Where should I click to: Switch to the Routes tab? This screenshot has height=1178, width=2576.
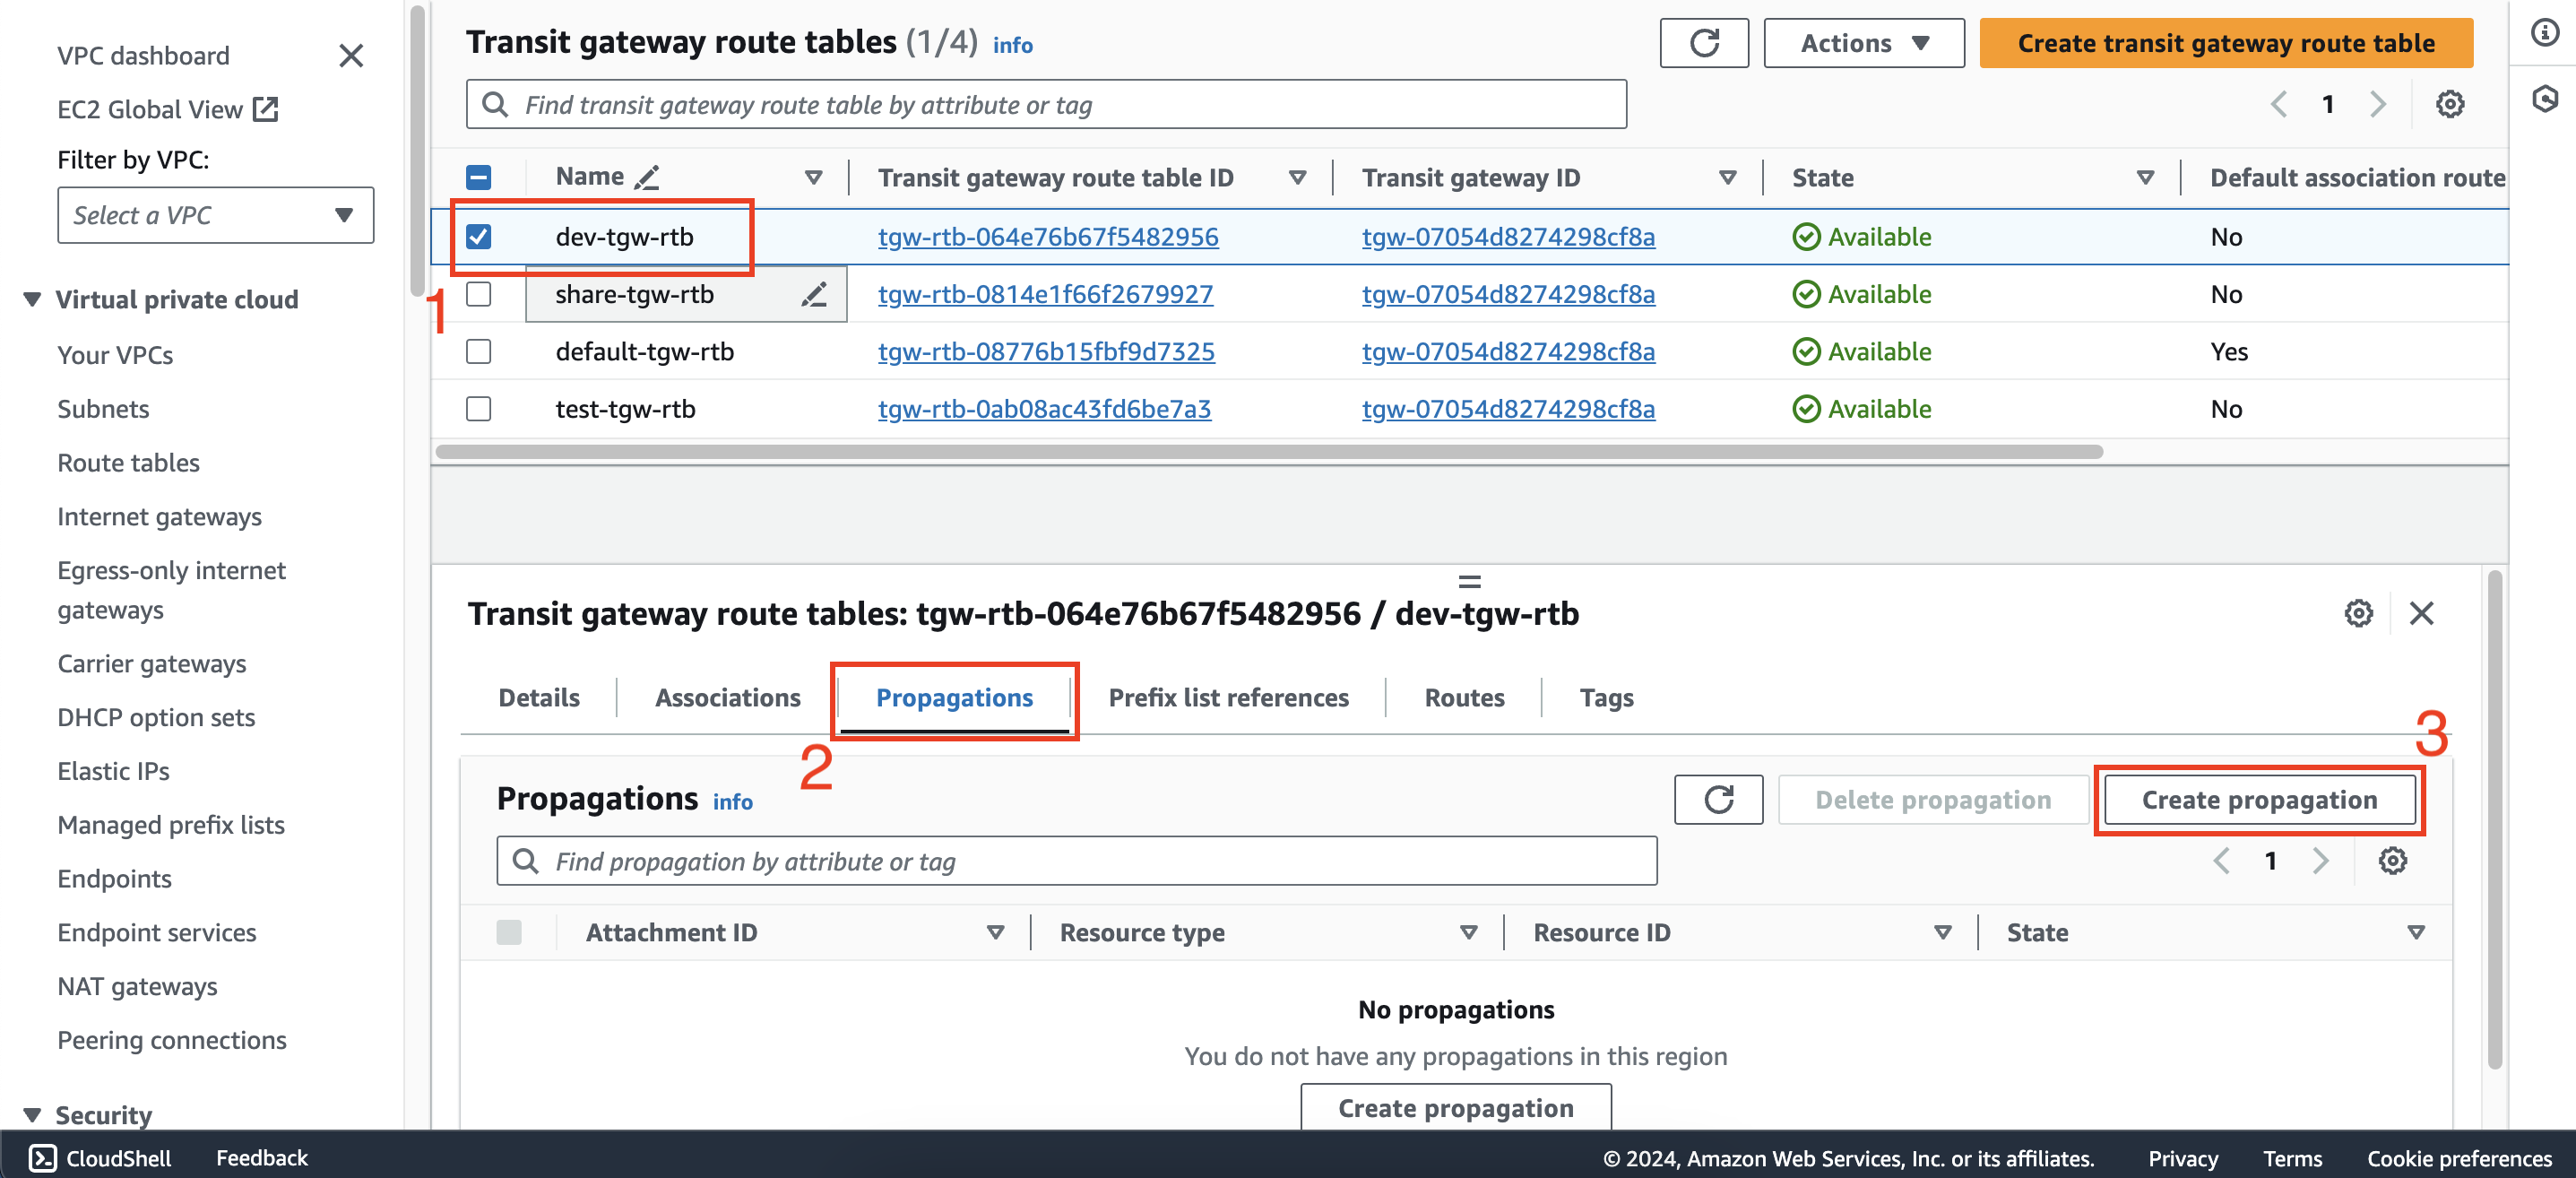(1464, 697)
